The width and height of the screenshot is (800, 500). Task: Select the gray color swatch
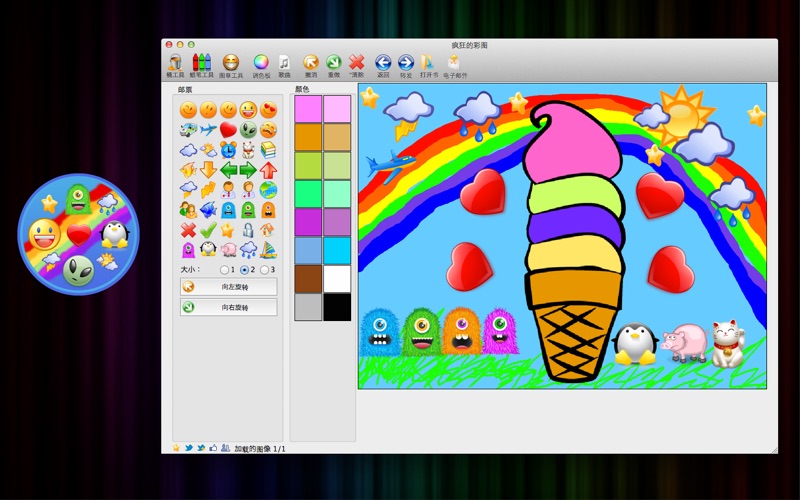tap(308, 307)
